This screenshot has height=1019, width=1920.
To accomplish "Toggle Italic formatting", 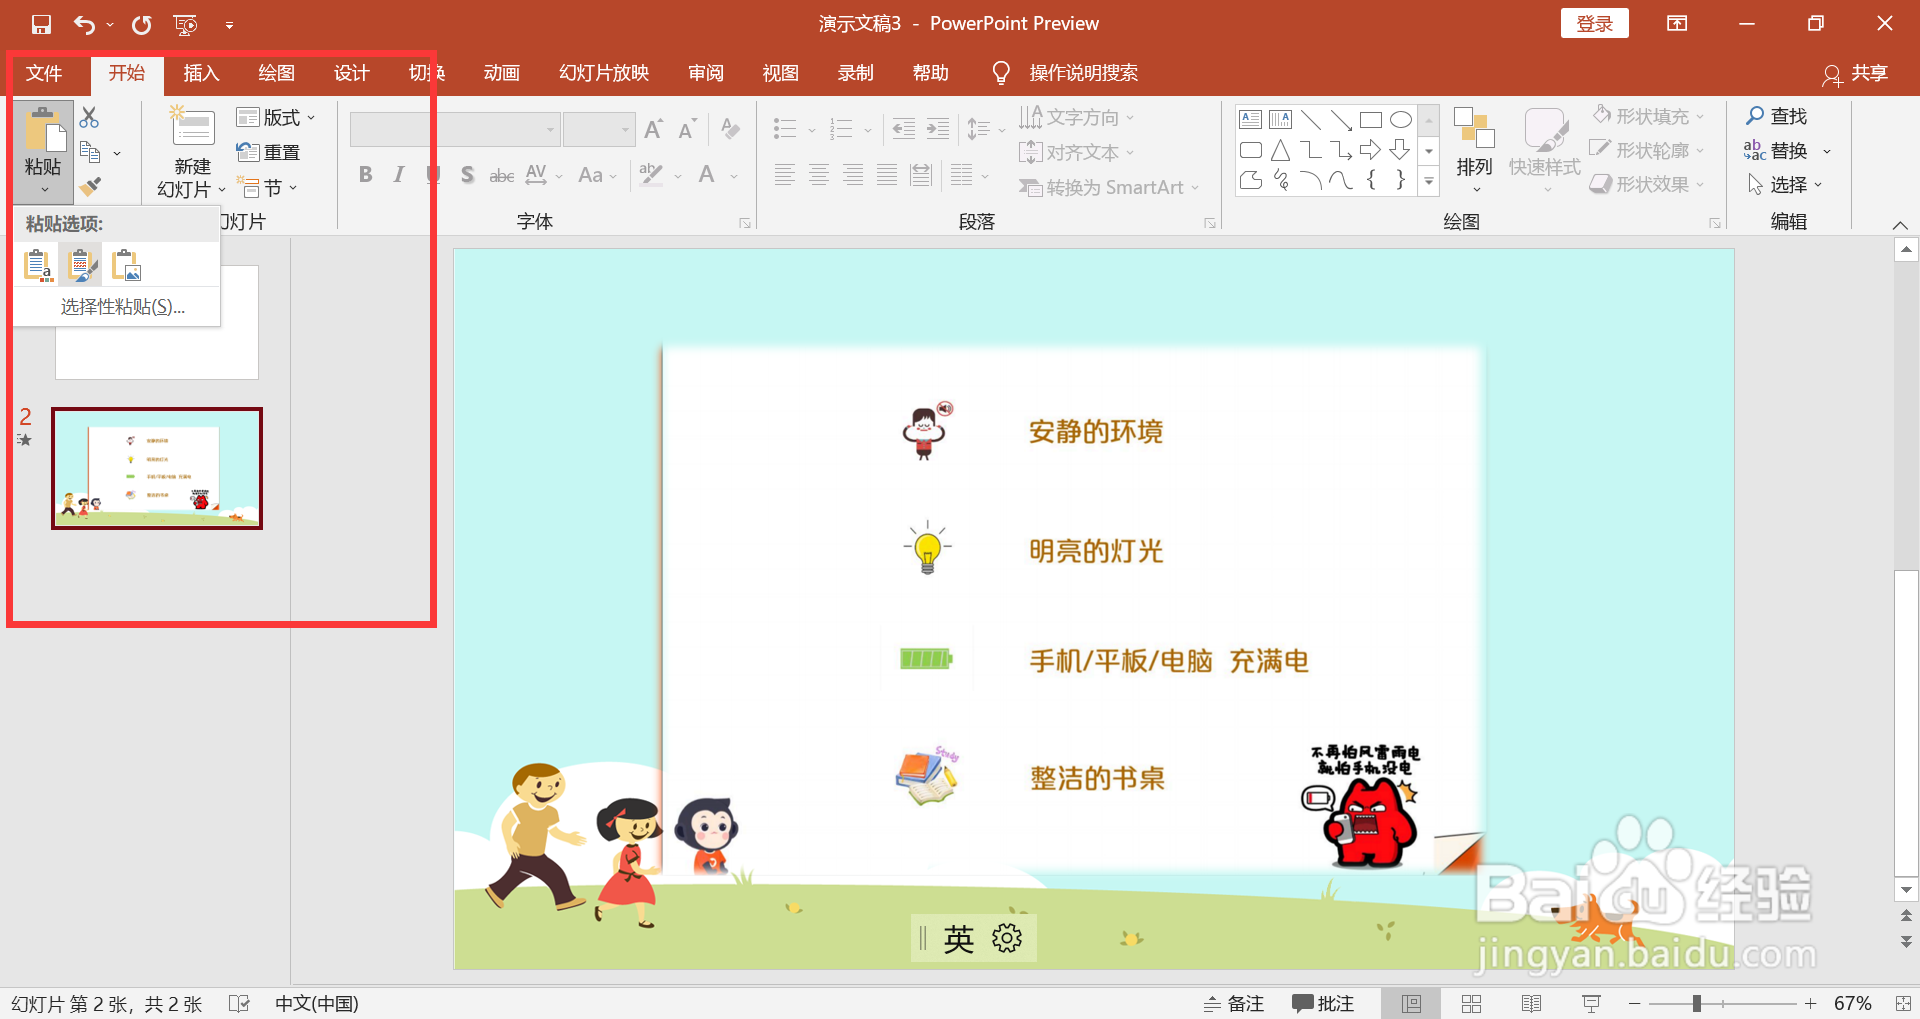I will (x=399, y=175).
